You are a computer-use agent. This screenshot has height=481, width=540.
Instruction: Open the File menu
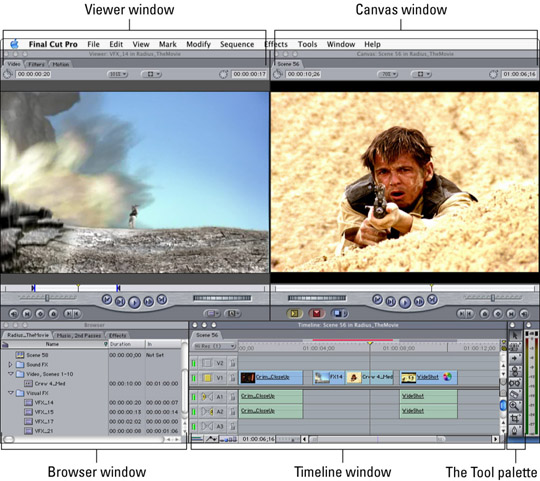pos(93,44)
